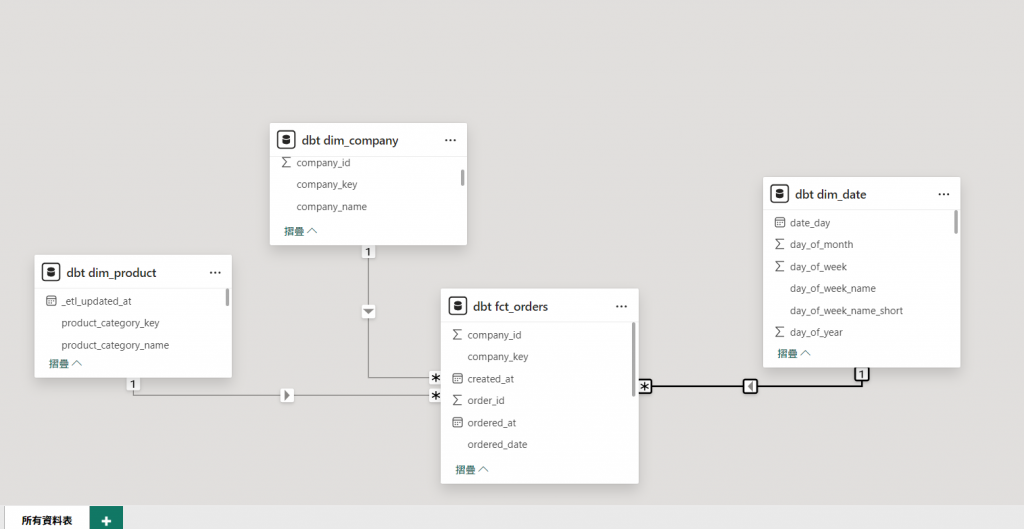Click the dbt fct_orders table database icon
The width and height of the screenshot is (1024, 529).
(x=458, y=306)
